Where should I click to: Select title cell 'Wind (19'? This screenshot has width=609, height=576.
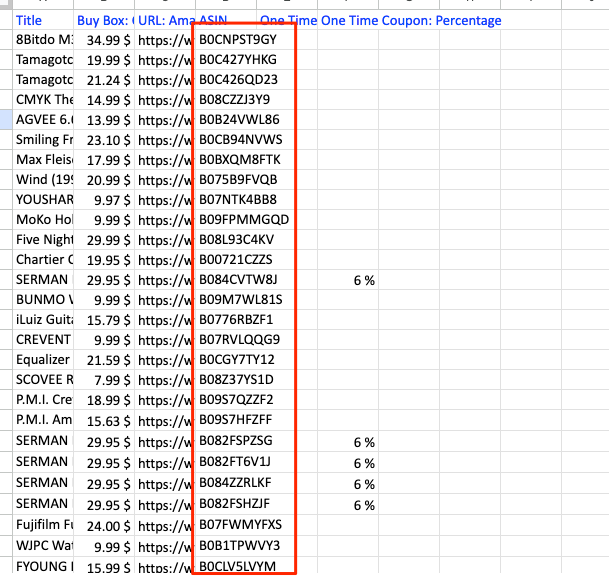(x=43, y=180)
